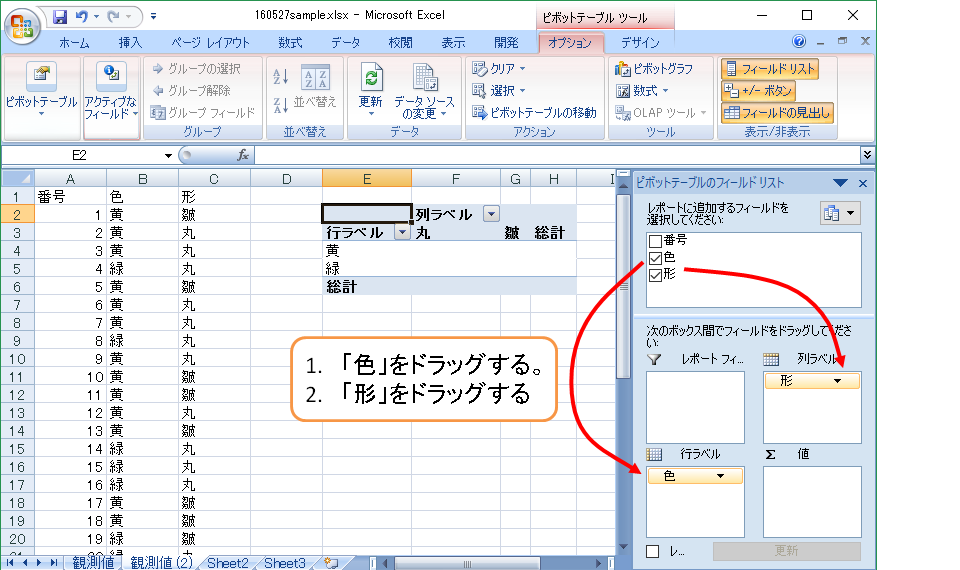Sort ascending with the A-Z icon
The image size is (960, 570).
coord(281,78)
